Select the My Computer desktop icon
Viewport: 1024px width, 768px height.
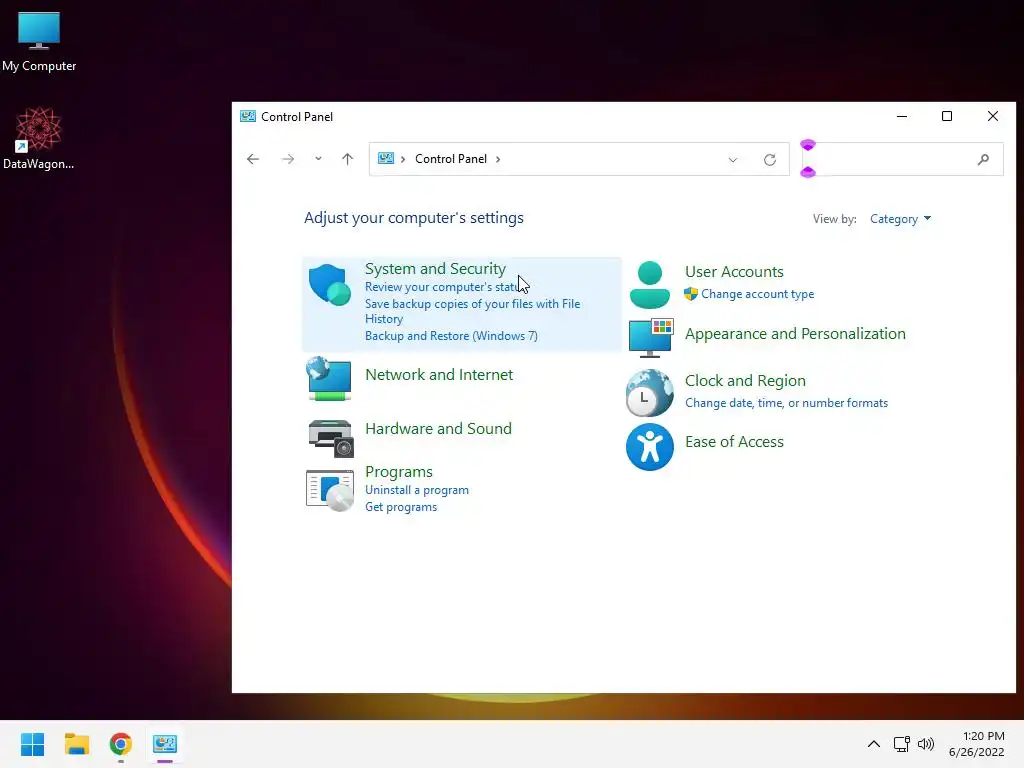click(x=39, y=41)
